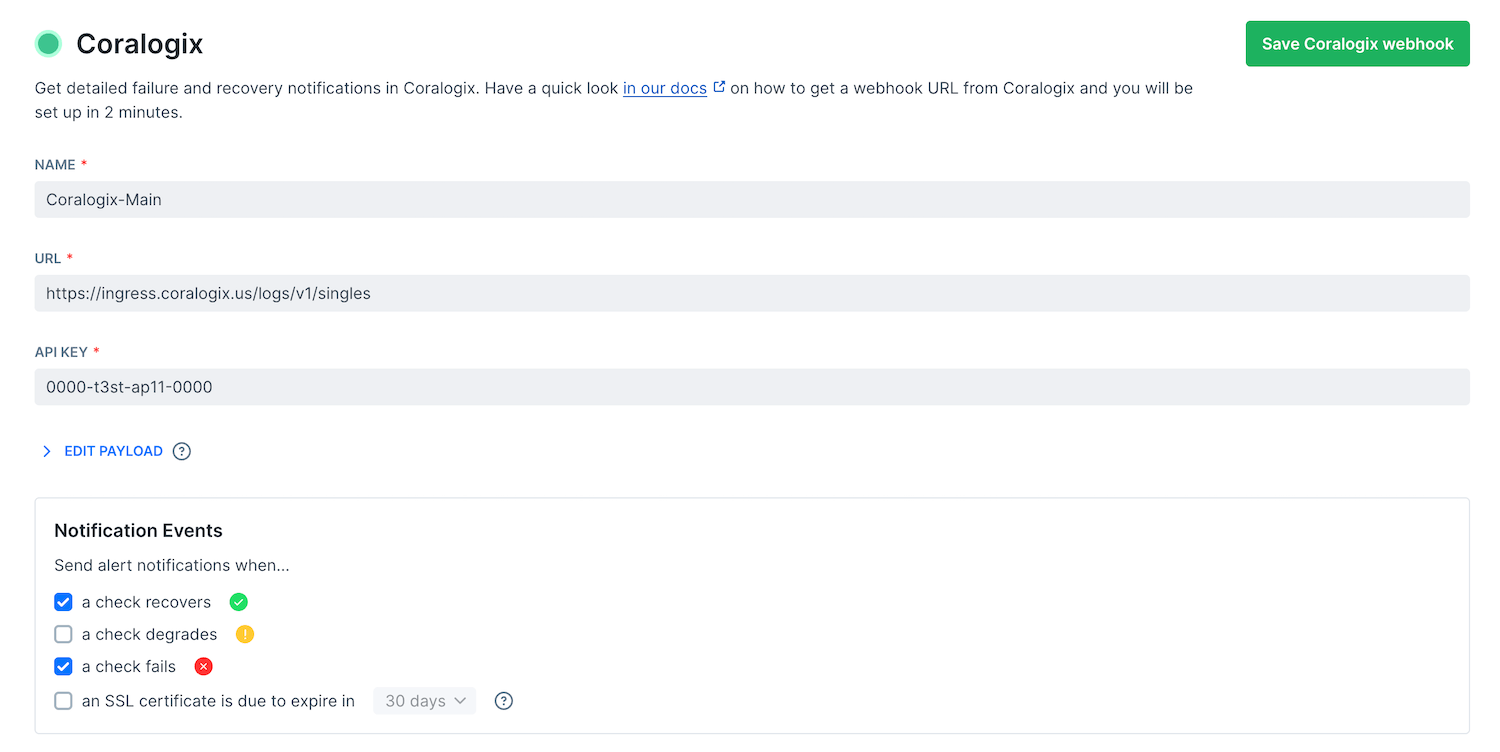Viewport: 1500px width, 752px height.
Task: Enable SSL certificate expiry notifications
Action: (x=63, y=701)
